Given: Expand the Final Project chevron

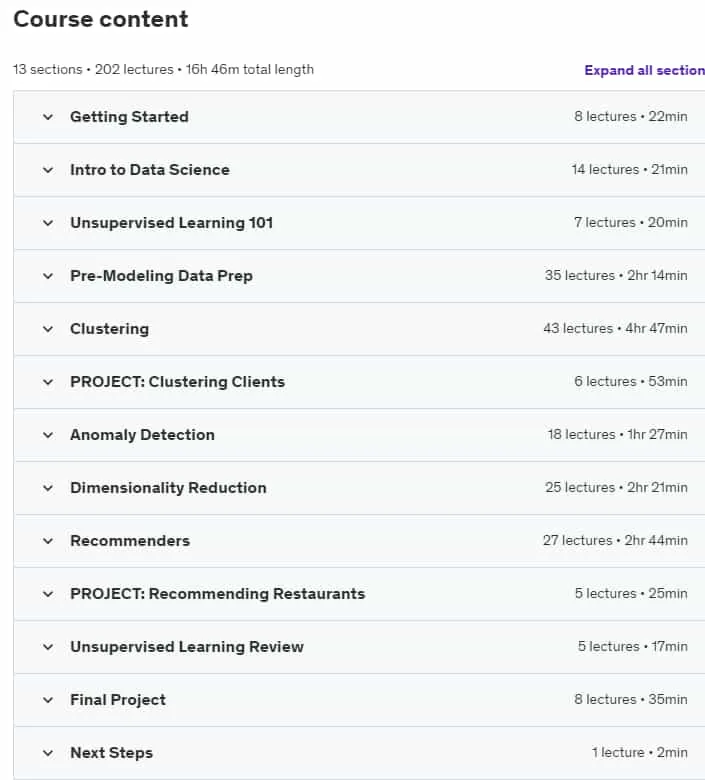Looking at the screenshot, I should pos(48,700).
